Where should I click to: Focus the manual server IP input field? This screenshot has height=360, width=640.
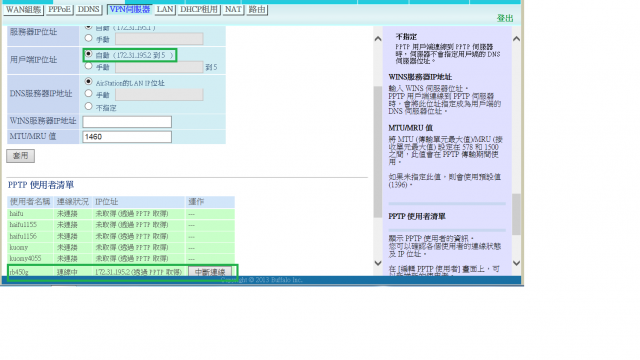159,39
